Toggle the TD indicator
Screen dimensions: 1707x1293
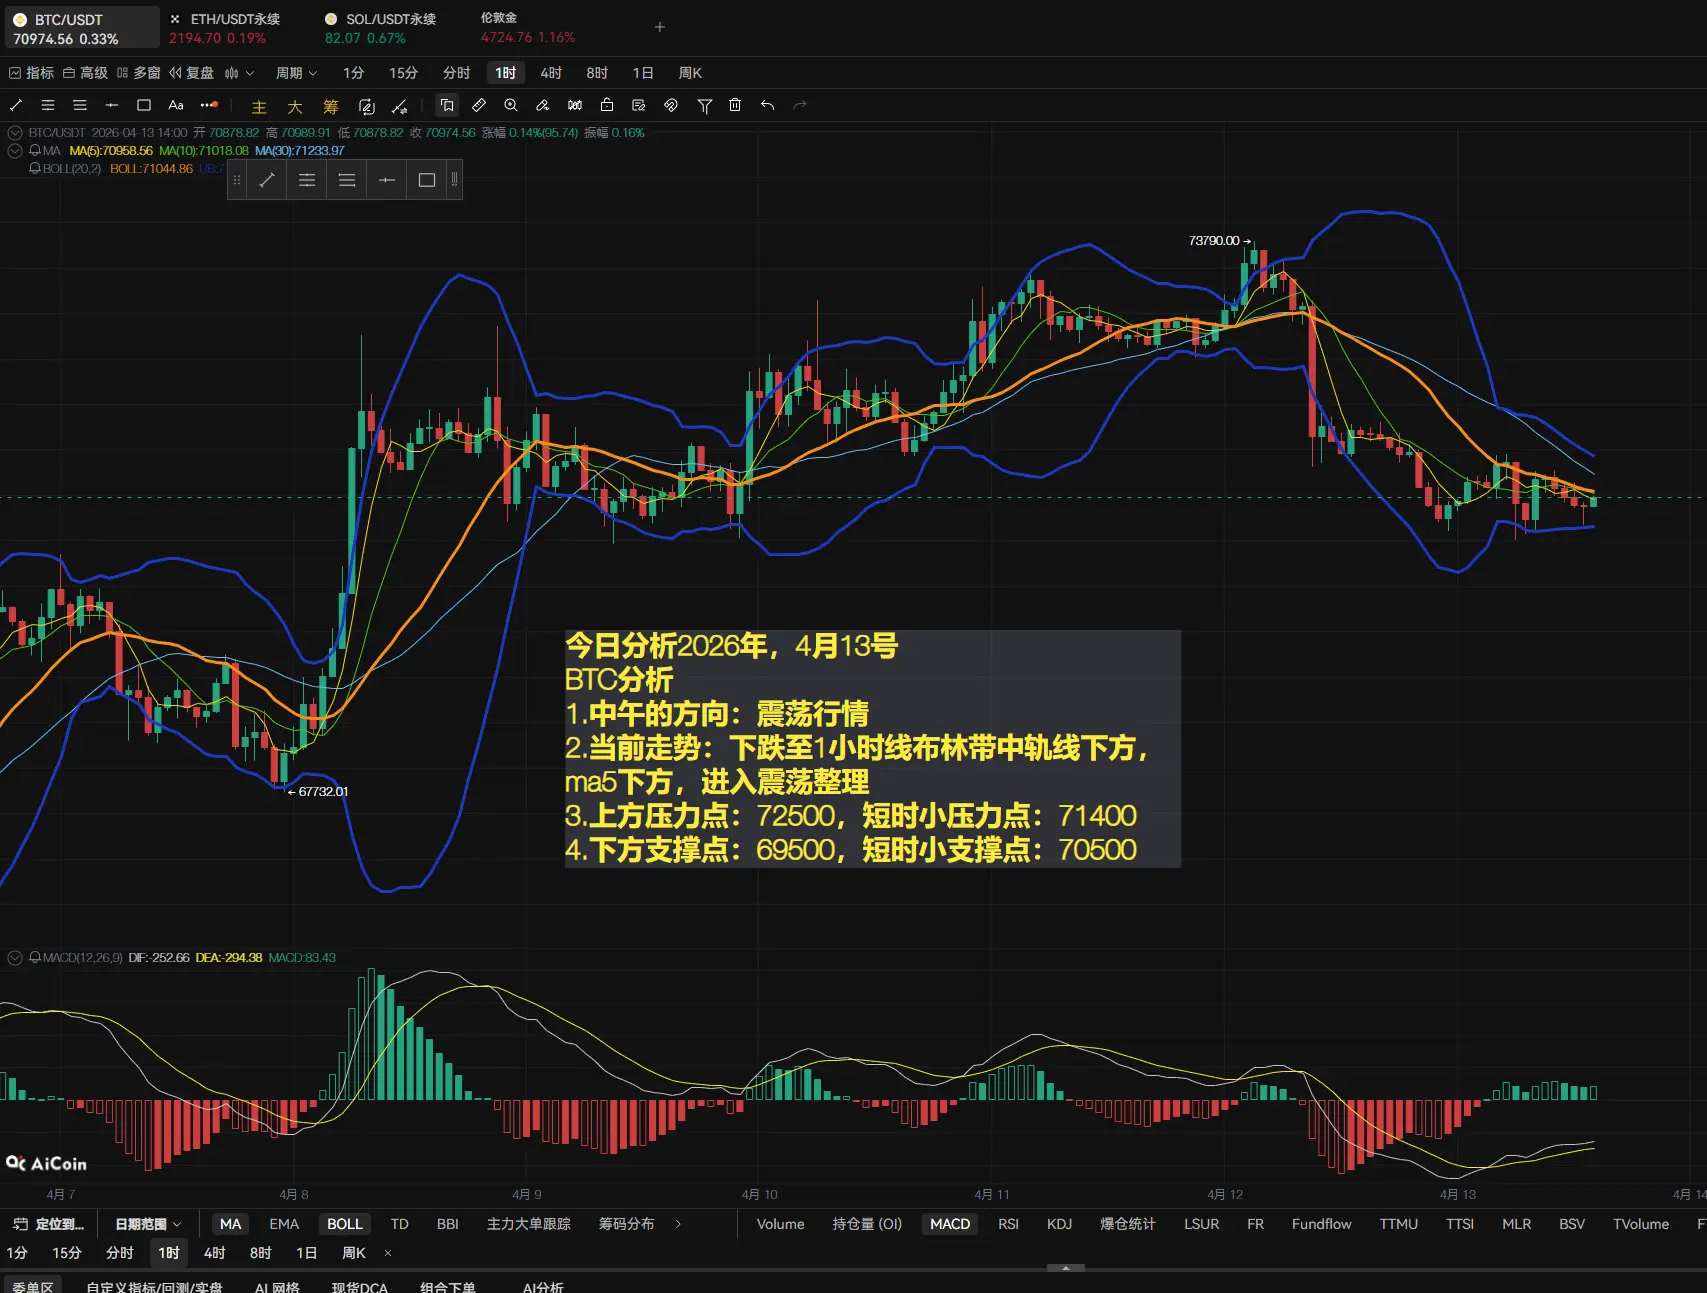click(400, 1224)
